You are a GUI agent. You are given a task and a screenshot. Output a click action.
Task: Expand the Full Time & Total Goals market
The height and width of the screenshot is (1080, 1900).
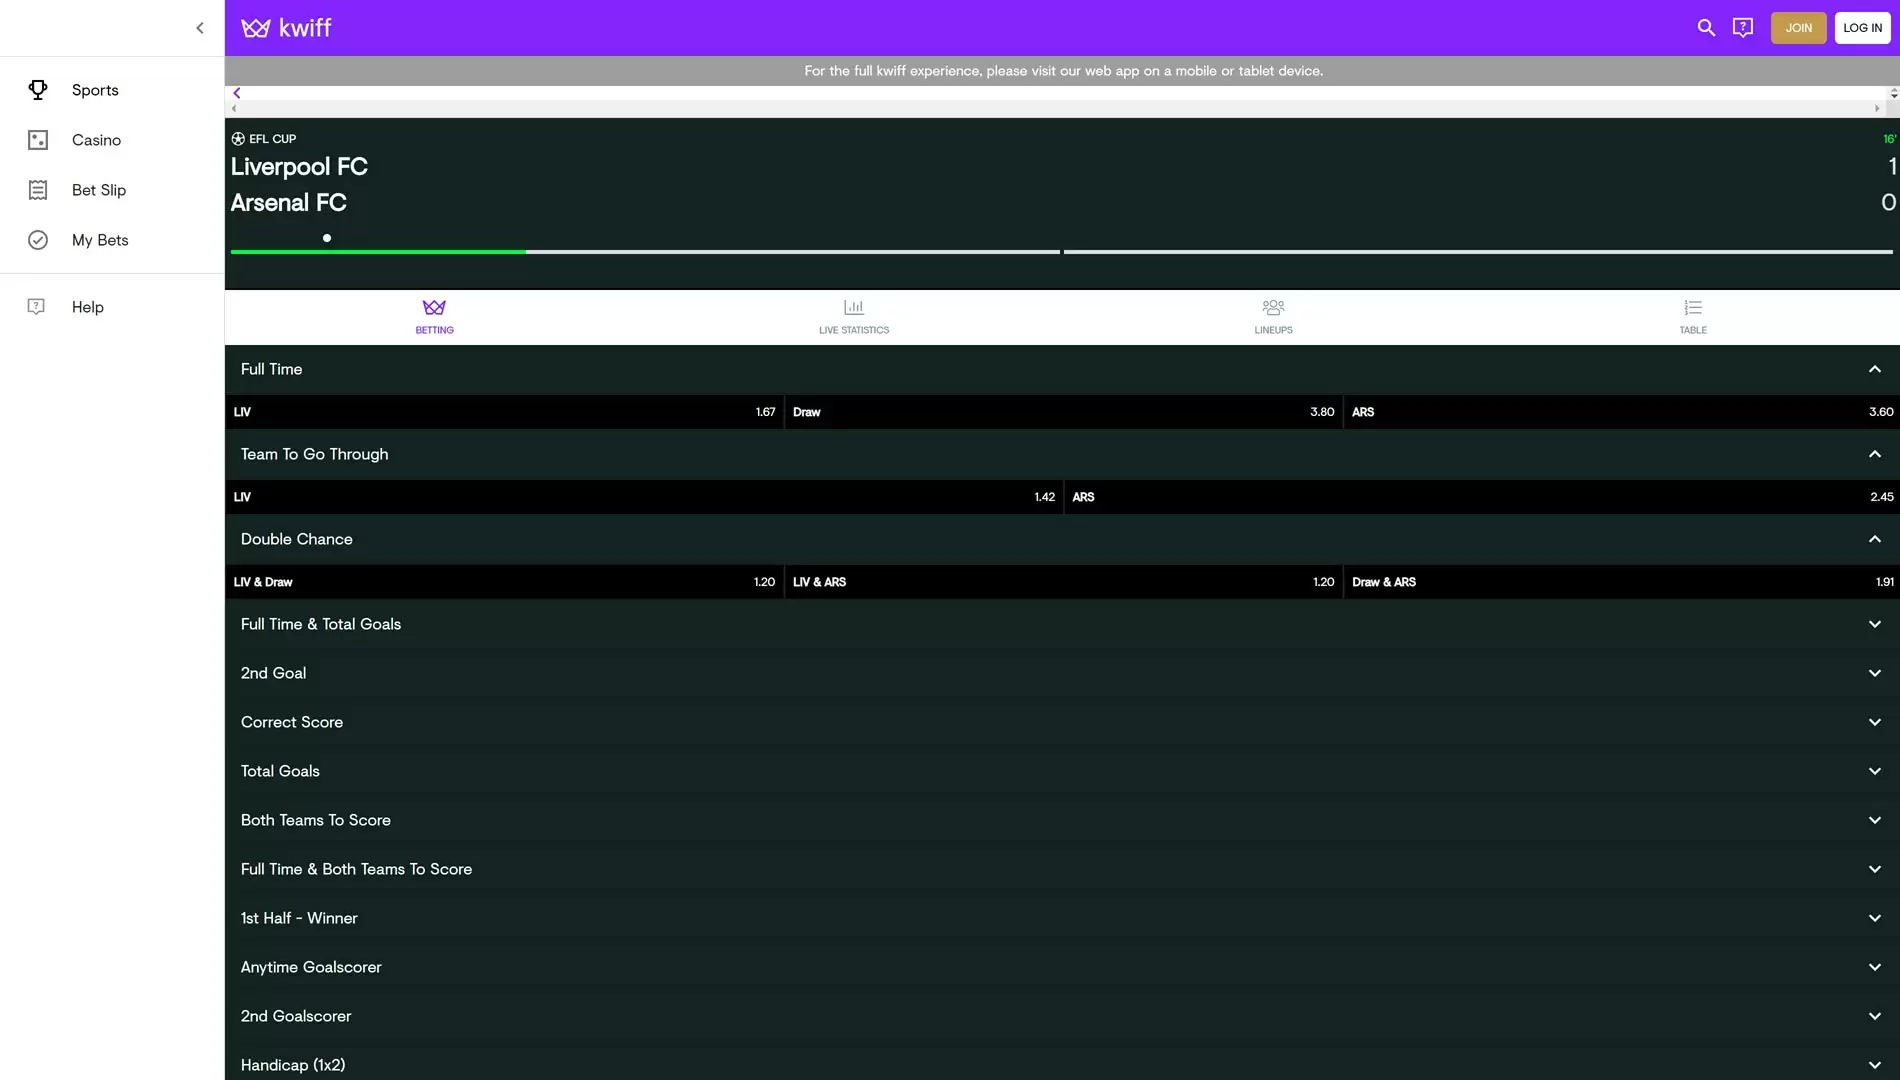[1062, 624]
